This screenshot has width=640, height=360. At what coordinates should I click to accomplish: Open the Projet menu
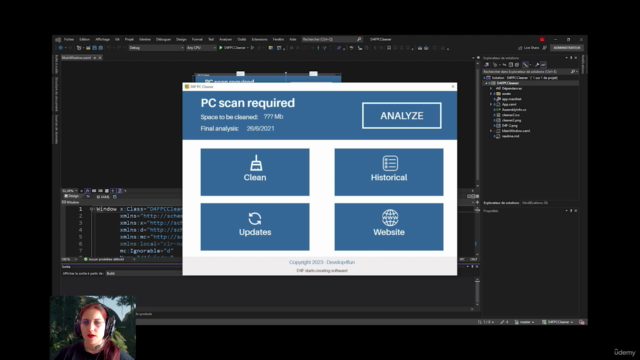click(x=129, y=40)
